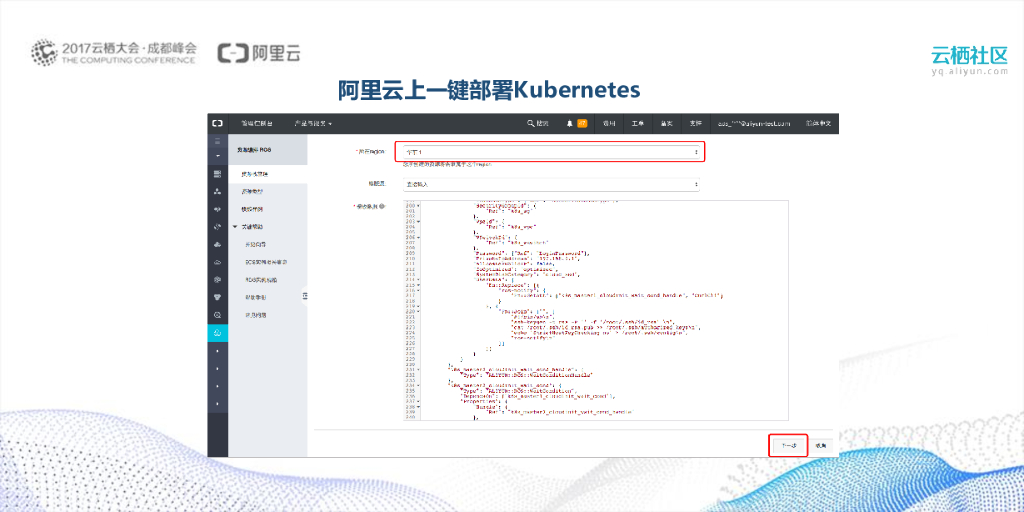Click the 资源编排 ROS sidebar header
This screenshot has width=1024, height=512.
pos(268,150)
